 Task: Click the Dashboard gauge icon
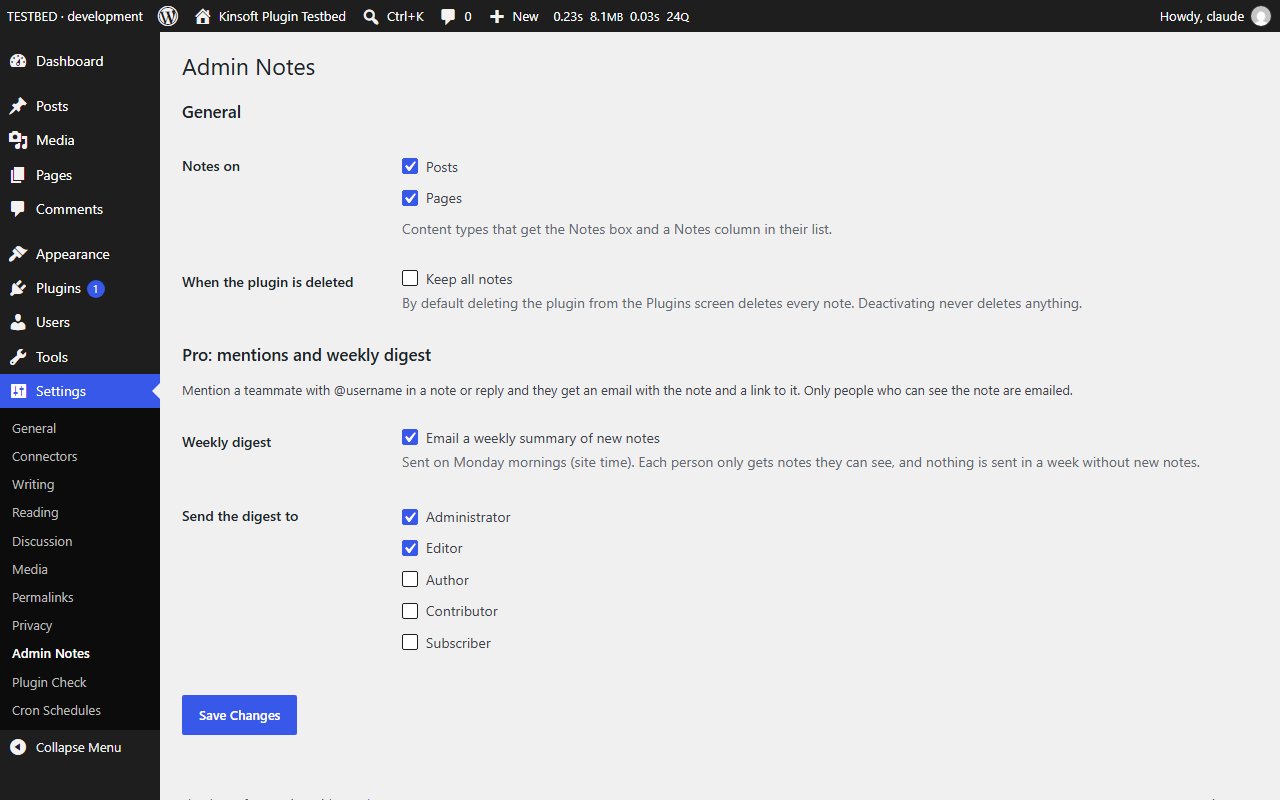click(18, 61)
